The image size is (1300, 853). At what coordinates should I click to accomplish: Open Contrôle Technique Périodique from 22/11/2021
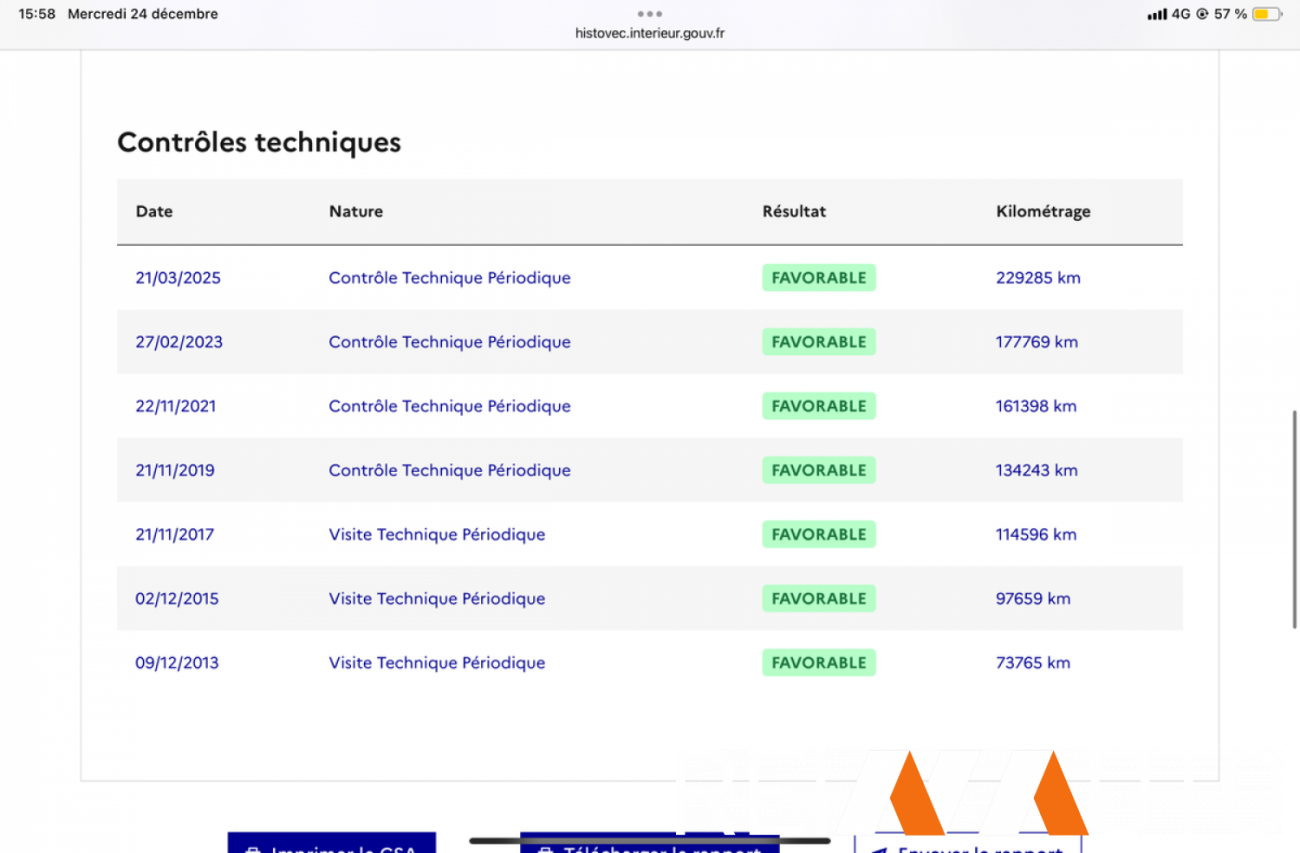[449, 406]
